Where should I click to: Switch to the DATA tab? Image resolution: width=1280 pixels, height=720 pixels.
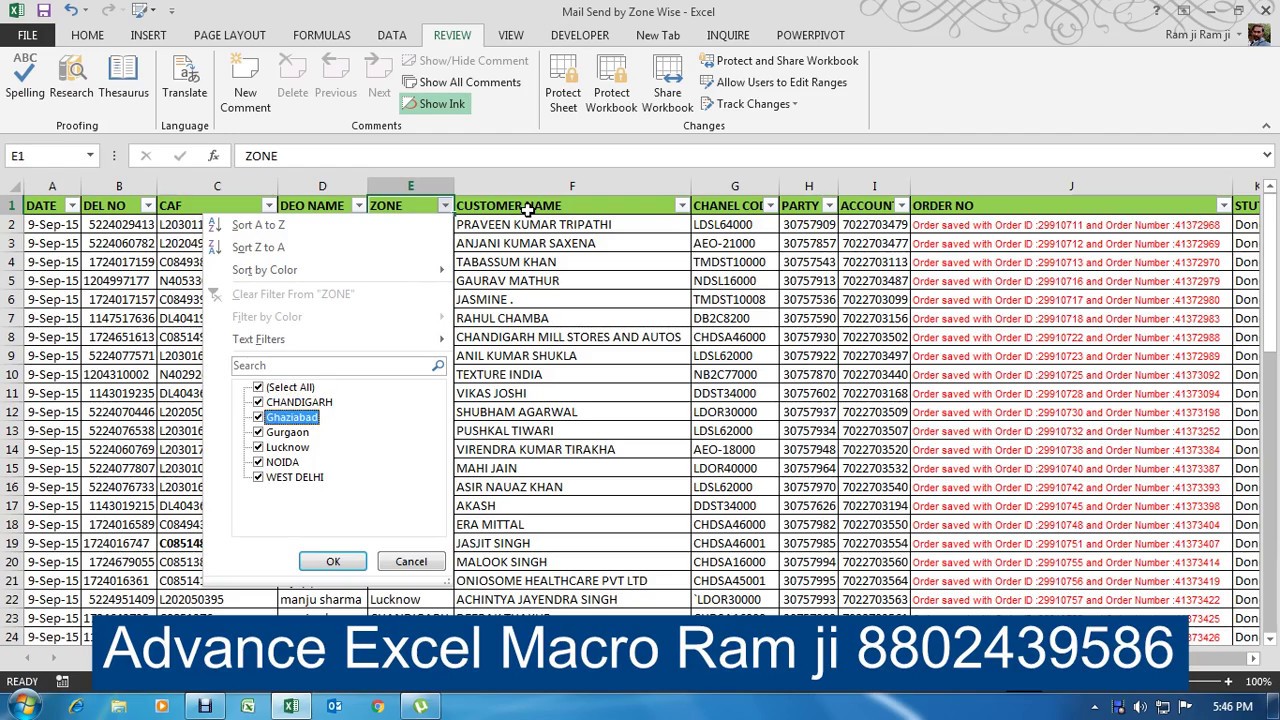tap(392, 35)
